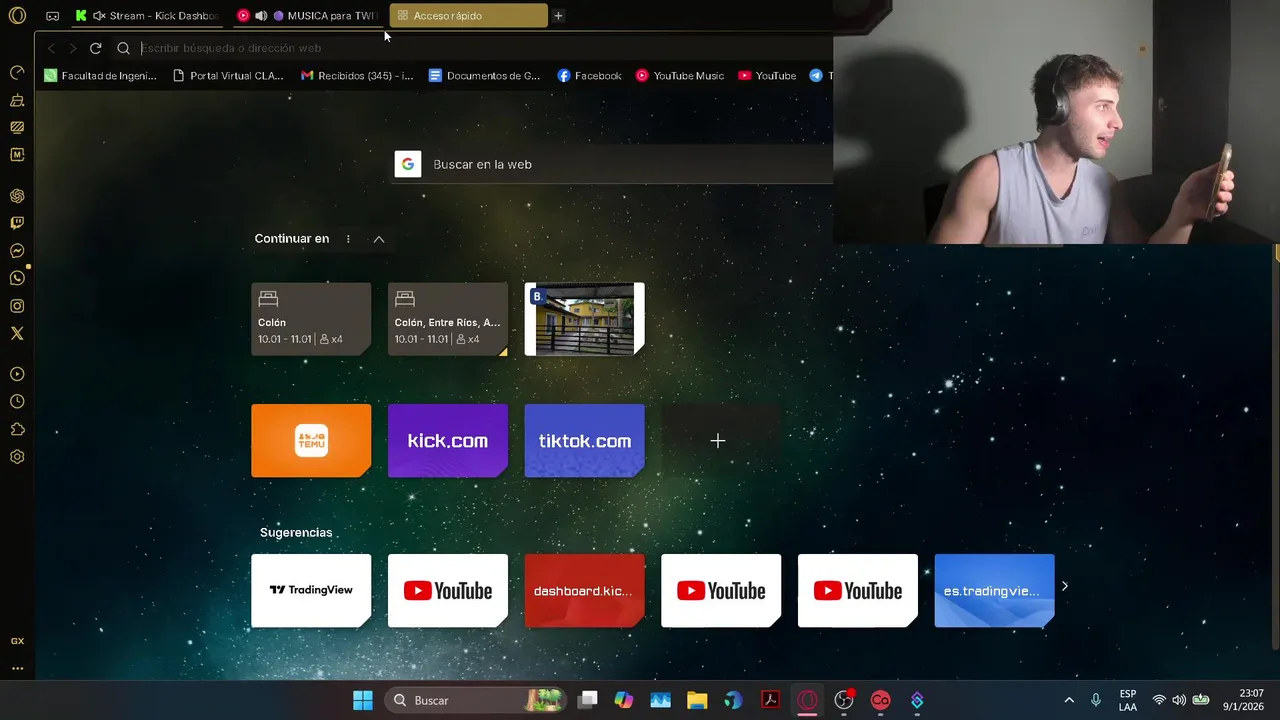Reload the current page
The width and height of the screenshot is (1280, 720).
[95, 48]
